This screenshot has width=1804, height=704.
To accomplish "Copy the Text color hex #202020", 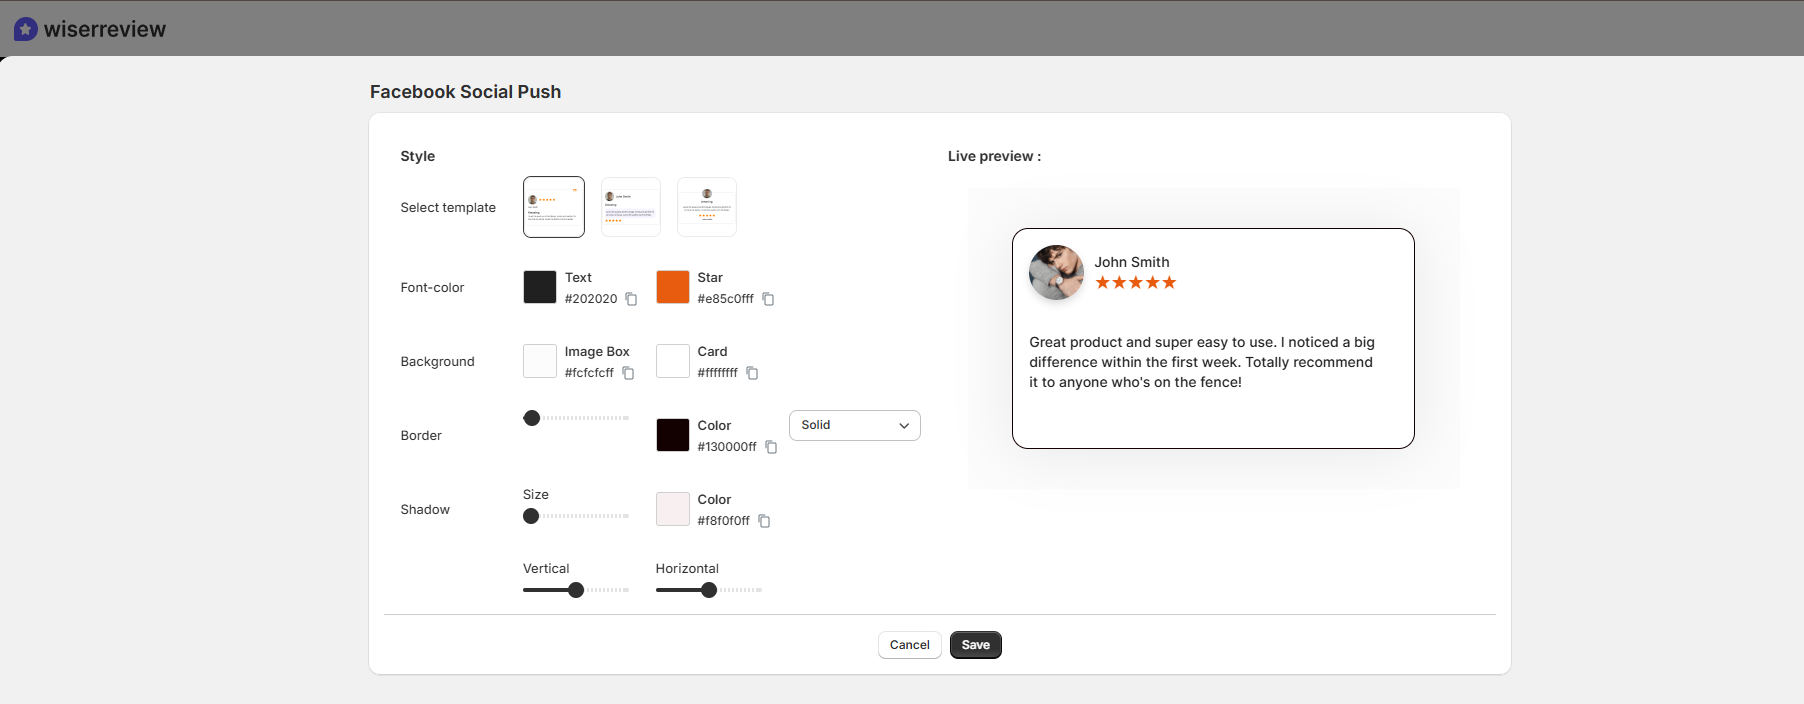I will pos(631,299).
